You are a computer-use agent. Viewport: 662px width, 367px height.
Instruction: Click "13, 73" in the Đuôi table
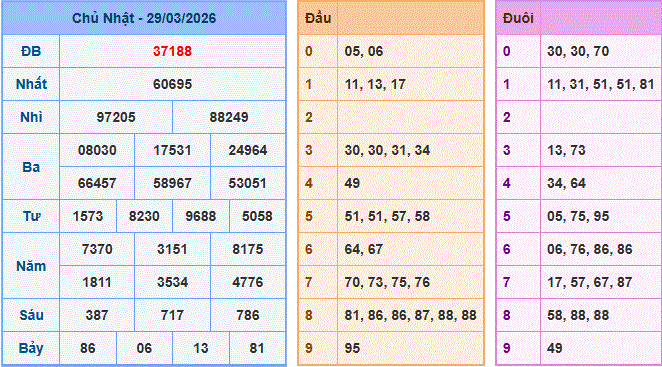pyautogui.click(x=566, y=150)
